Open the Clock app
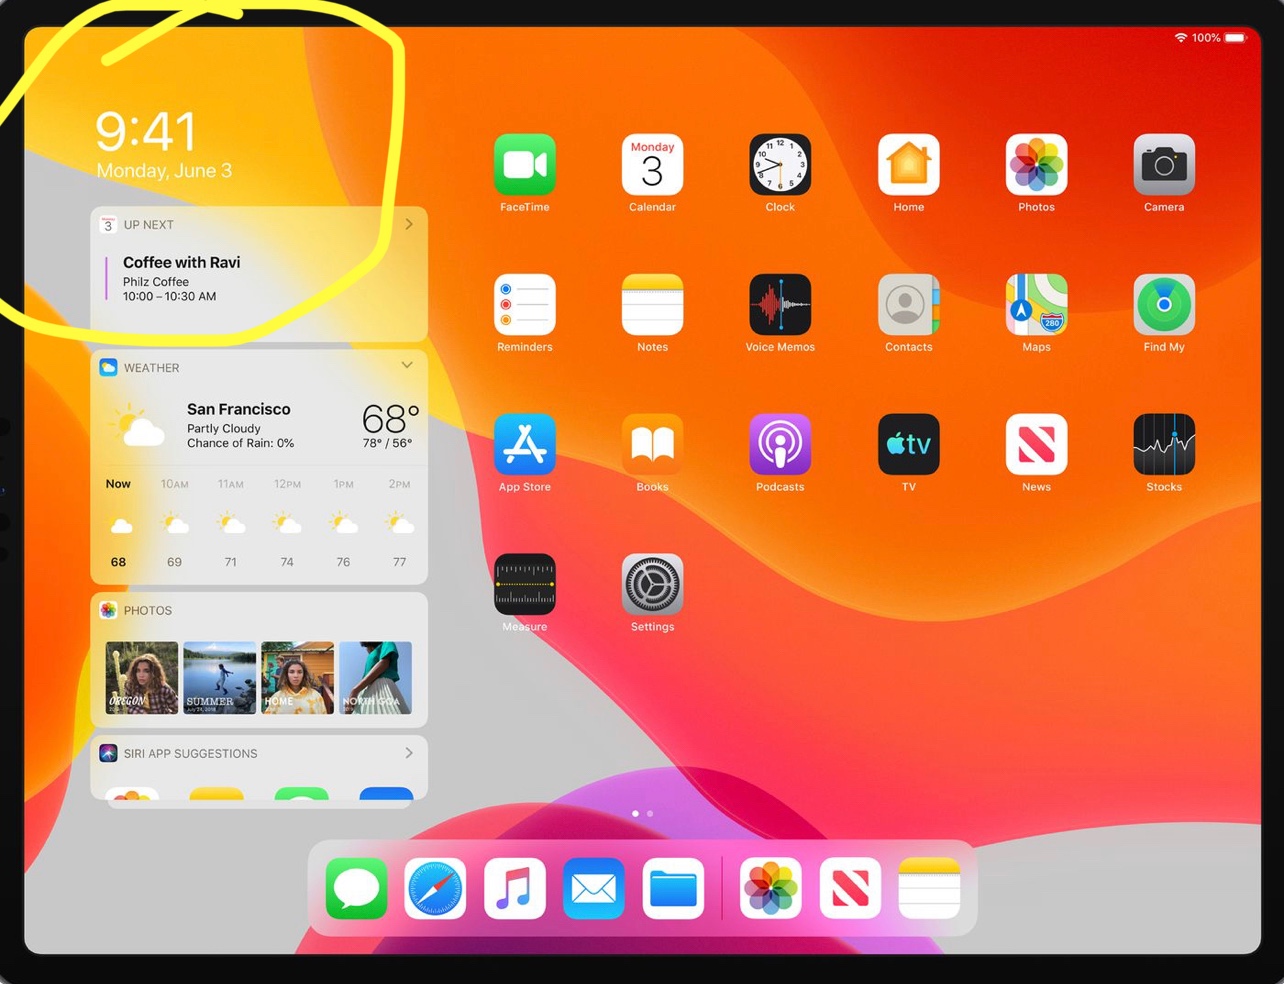 pos(780,165)
